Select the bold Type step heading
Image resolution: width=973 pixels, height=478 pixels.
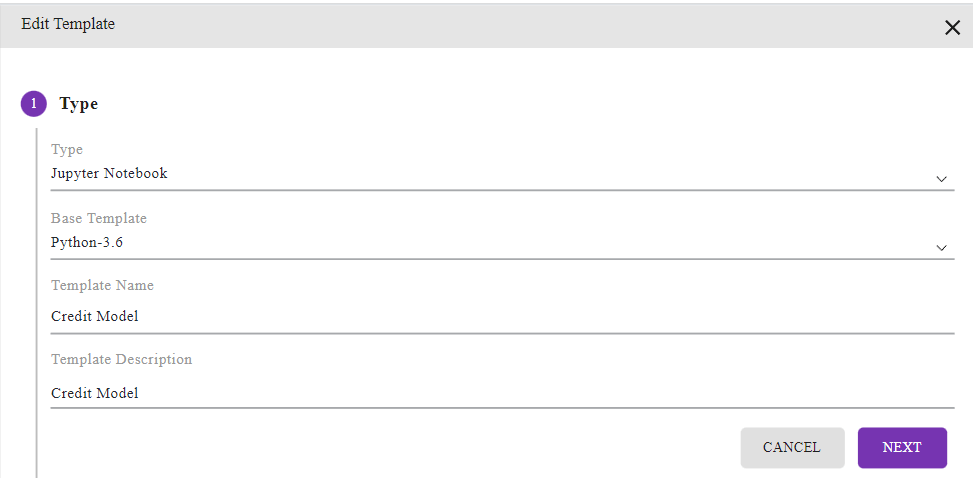tap(79, 104)
